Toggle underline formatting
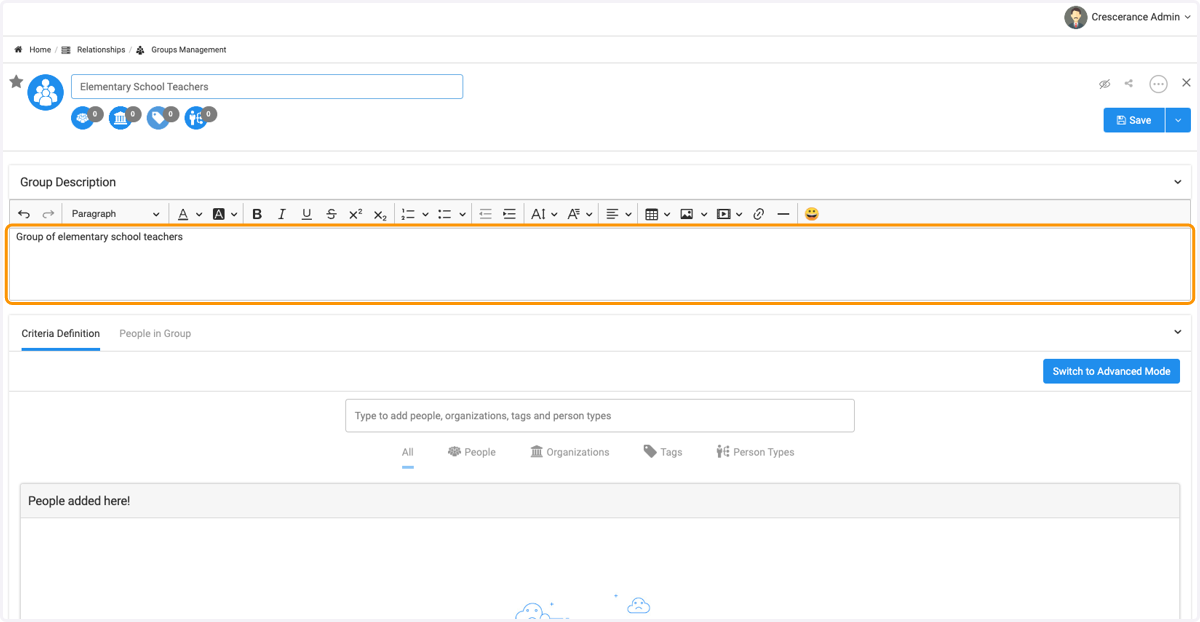This screenshot has height=622, width=1200. (x=306, y=214)
